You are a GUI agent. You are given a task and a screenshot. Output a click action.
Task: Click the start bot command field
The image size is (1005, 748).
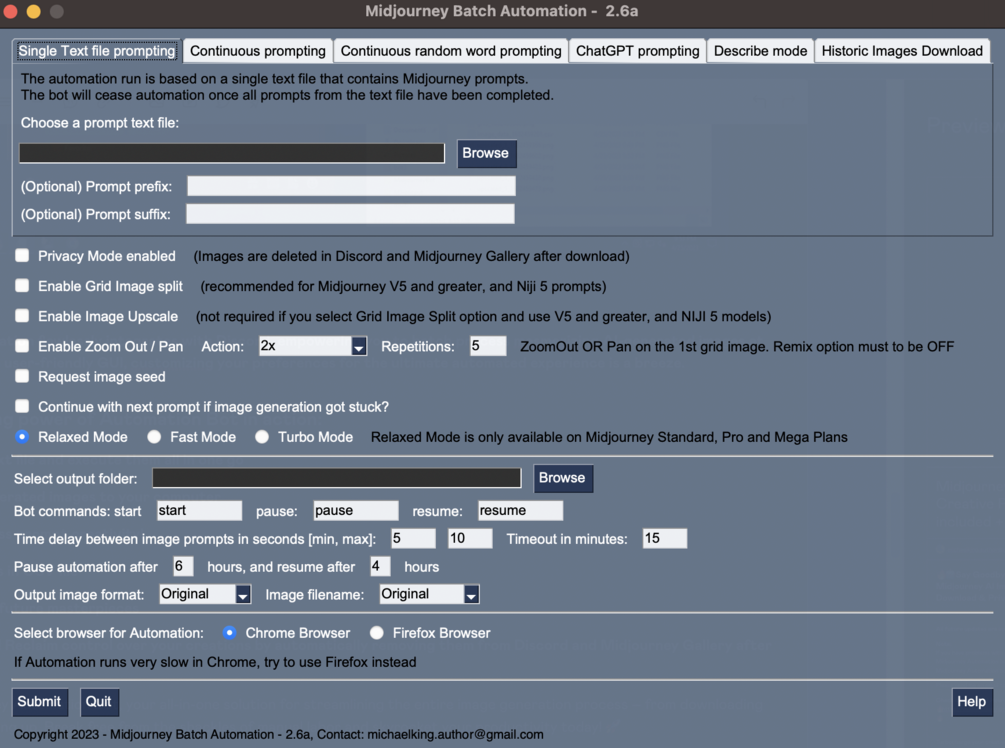(x=199, y=510)
